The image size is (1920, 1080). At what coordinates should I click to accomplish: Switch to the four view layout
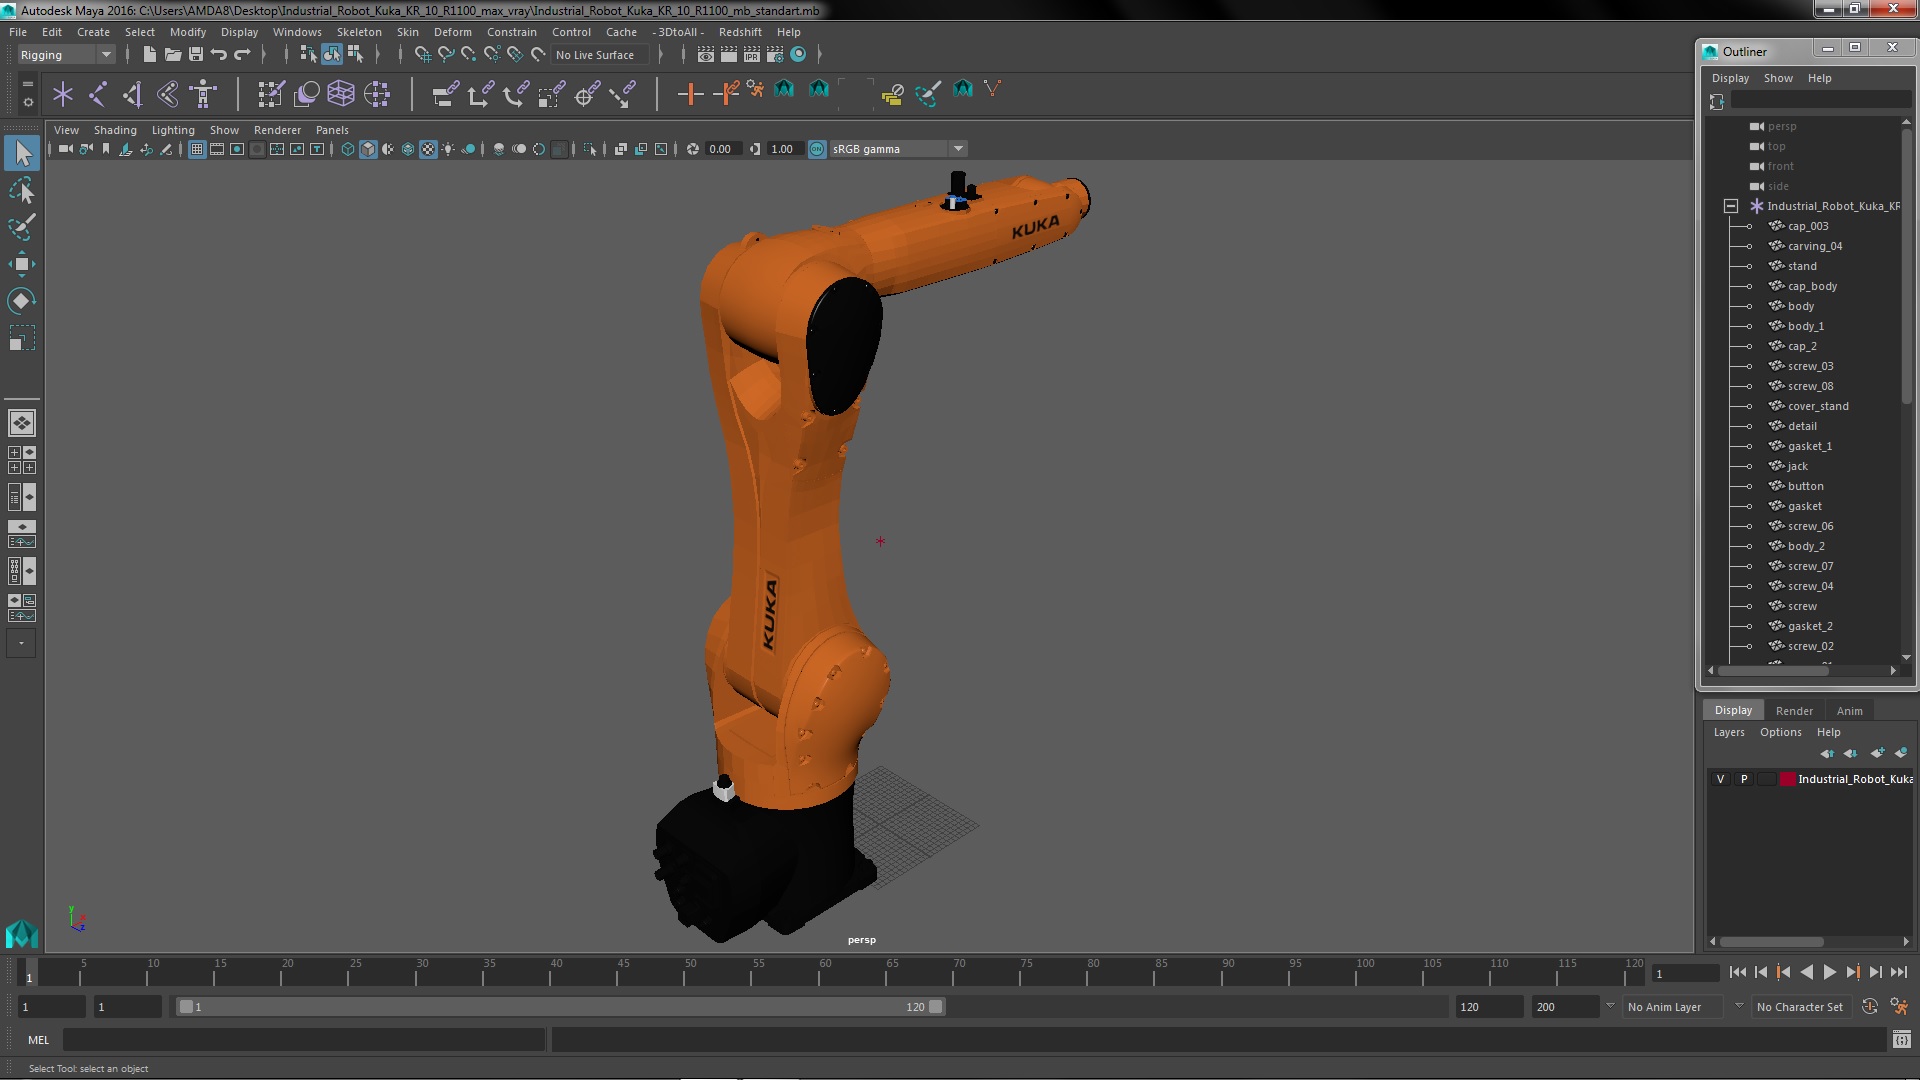[22, 460]
